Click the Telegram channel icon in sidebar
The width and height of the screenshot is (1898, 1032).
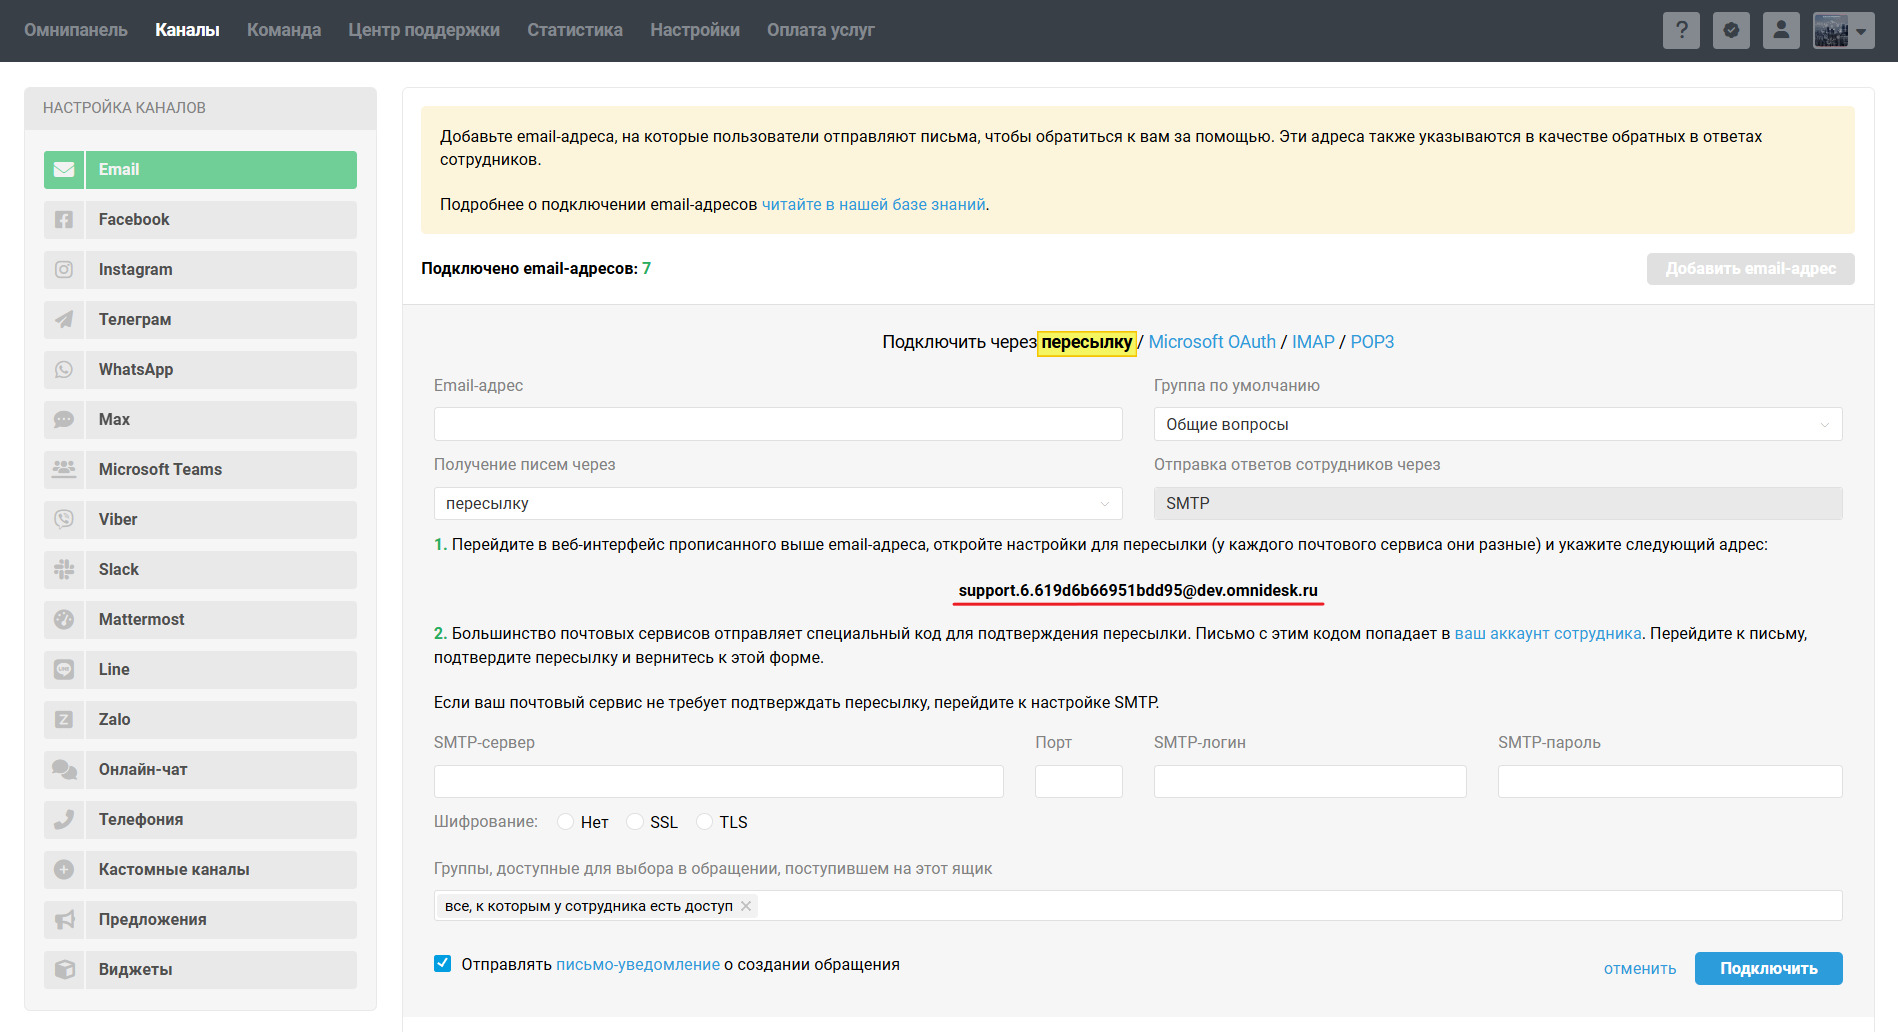64,320
